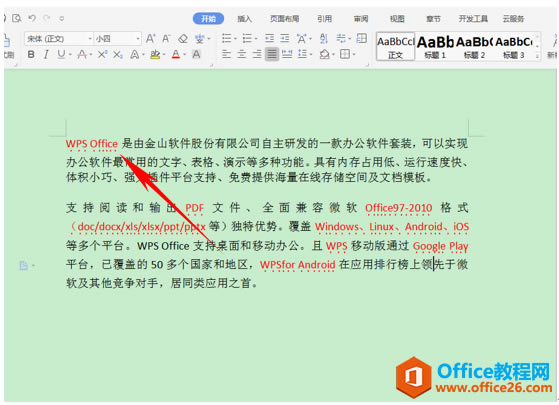Viewport: 559px width, 405px height.
Task: Increase font size with grow font icon
Action: point(151,39)
